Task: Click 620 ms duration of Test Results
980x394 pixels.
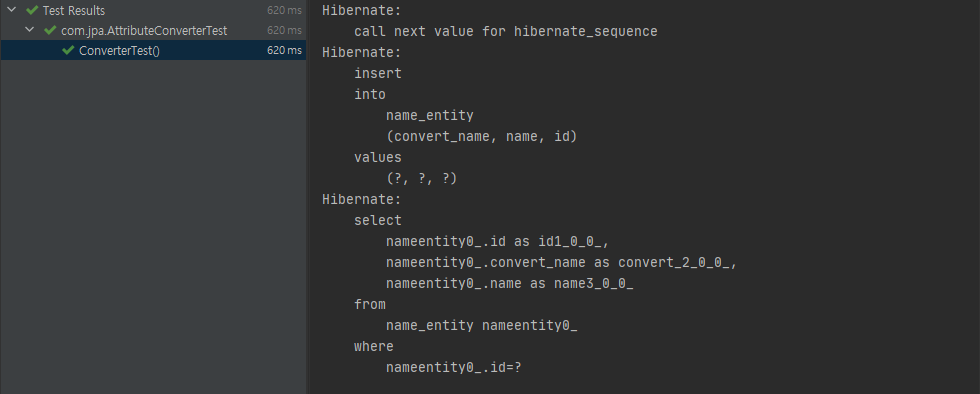Action: [284, 10]
